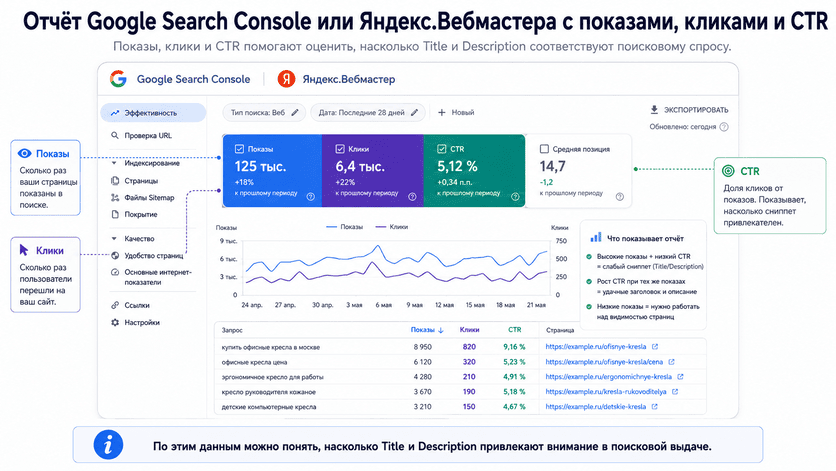Click the Страницы pages icon

click(115, 181)
